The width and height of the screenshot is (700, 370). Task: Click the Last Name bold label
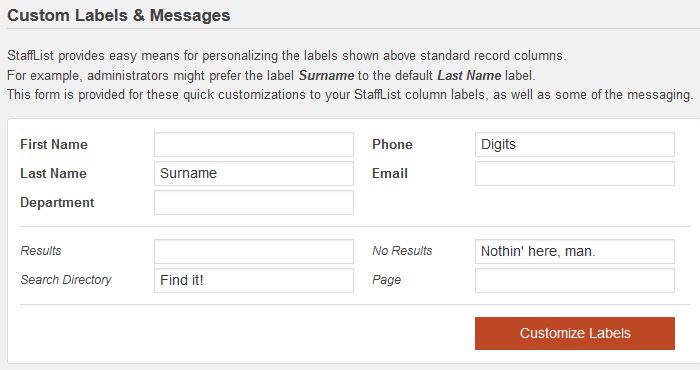click(x=54, y=173)
